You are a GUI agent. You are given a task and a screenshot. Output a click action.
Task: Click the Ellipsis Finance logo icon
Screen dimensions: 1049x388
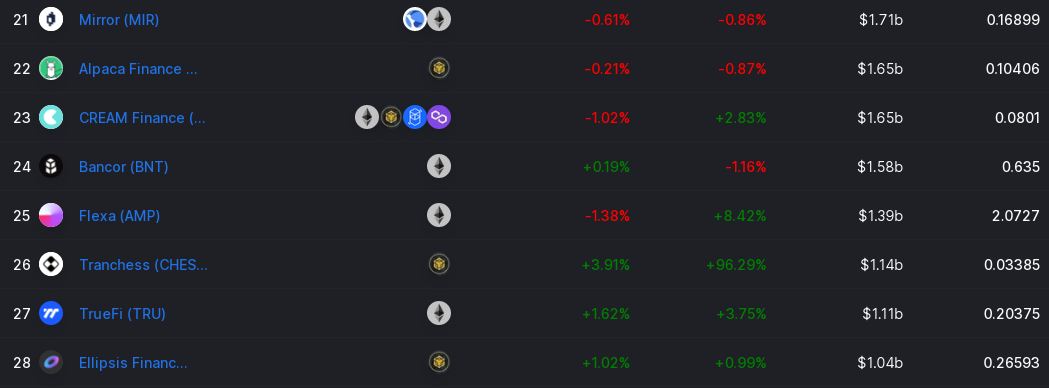click(x=51, y=362)
